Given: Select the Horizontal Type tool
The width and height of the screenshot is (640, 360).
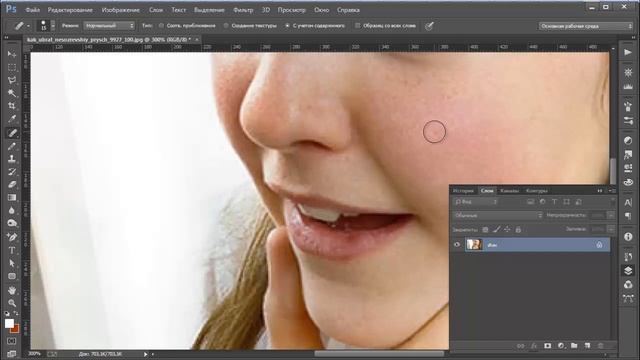Looking at the screenshot, I should tap(12, 250).
